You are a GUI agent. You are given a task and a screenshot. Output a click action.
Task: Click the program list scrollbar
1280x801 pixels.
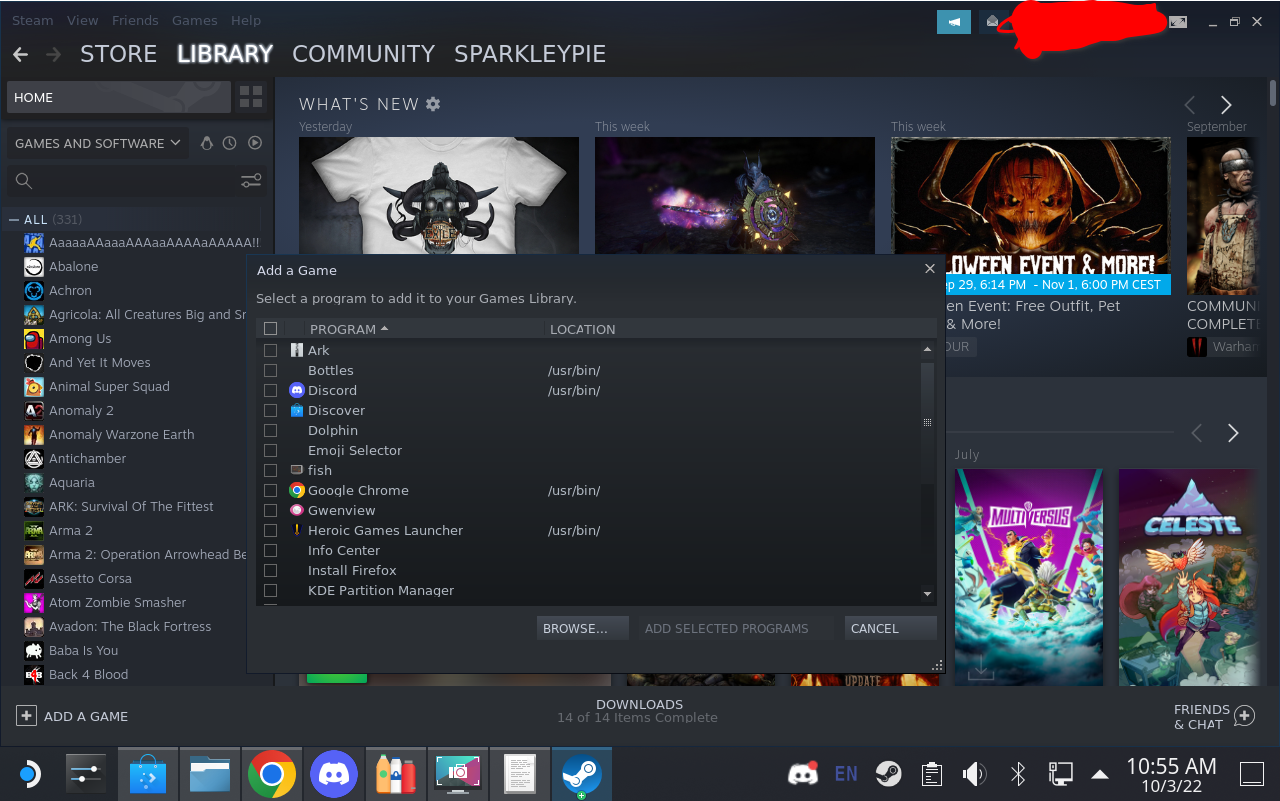pyautogui.click(x=927, y=423)
